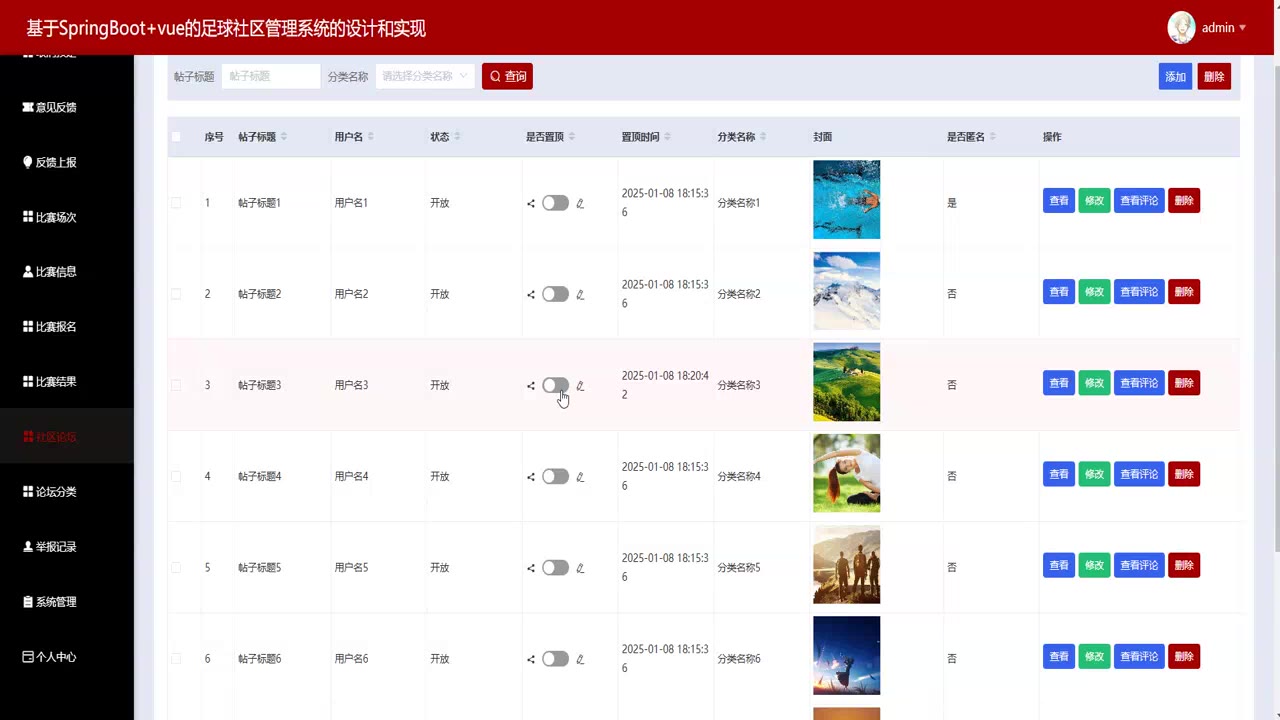Click the 帖子标题 search input field
The height and width of the screenshot is (720, 1280).
(x=271, y=76)
